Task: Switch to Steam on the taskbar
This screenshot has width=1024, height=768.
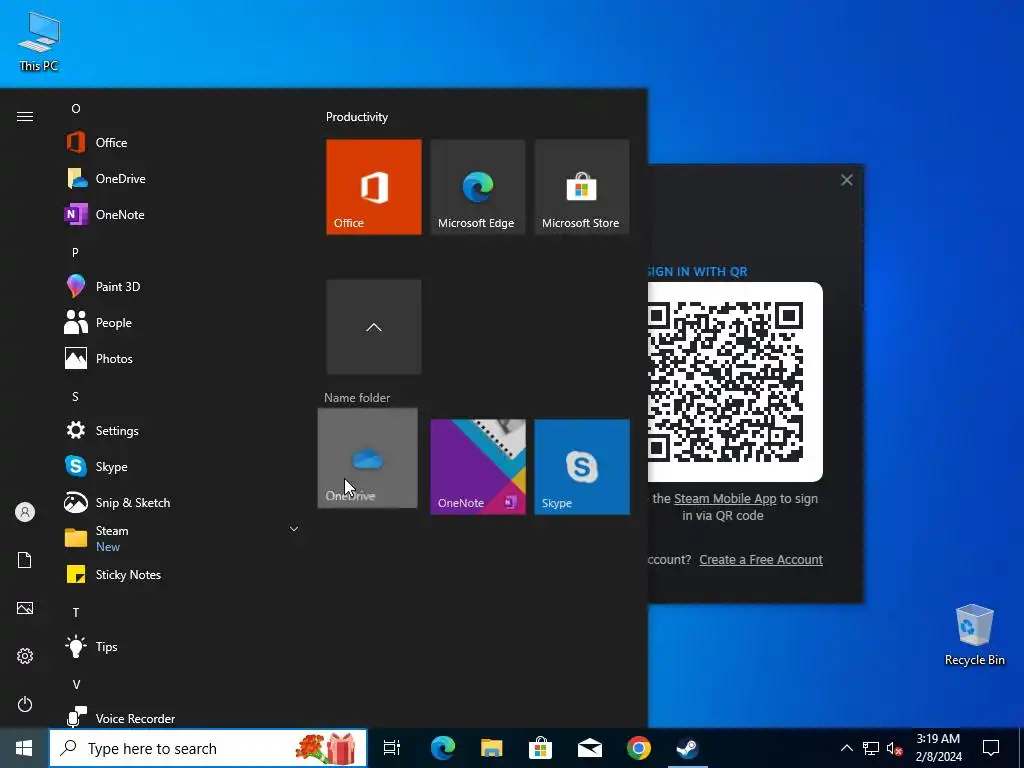Action: click(x=688, y=748)
